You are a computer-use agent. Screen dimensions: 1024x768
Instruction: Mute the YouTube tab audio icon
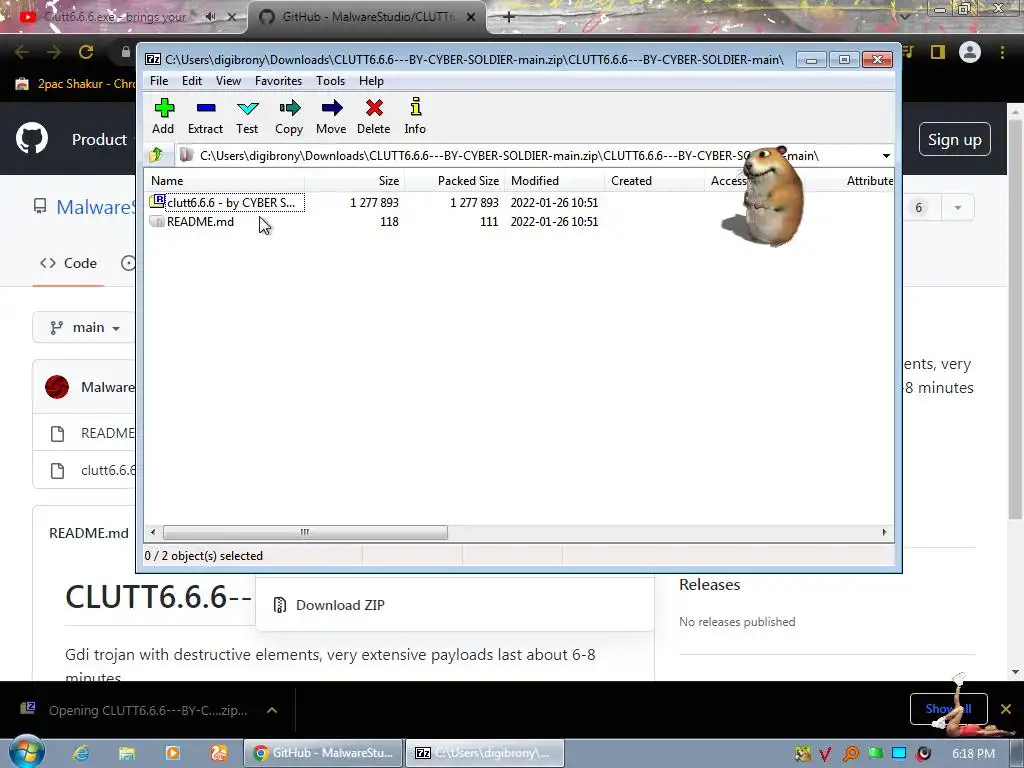[210, 17]
